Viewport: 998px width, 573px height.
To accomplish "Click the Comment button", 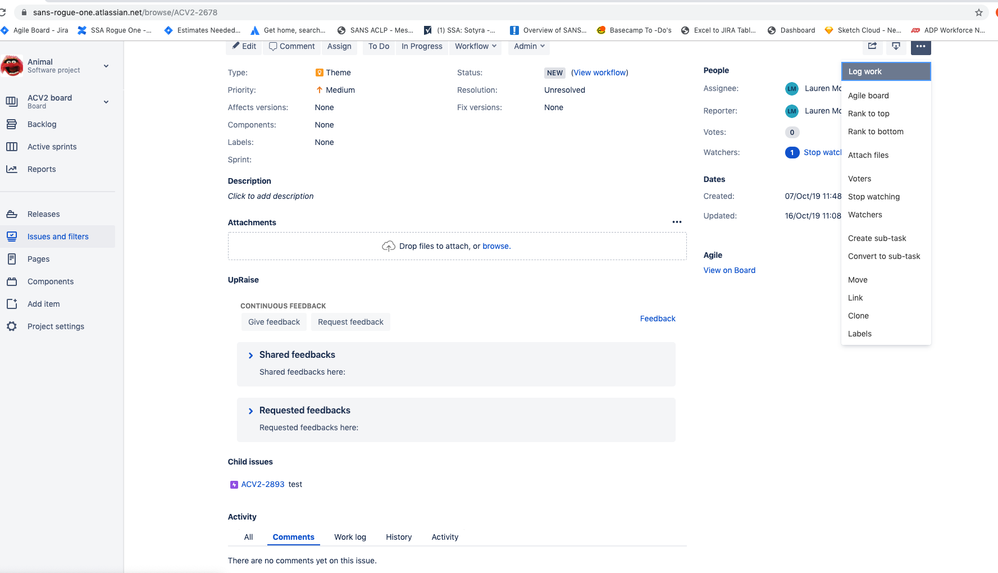I will pyautogui.click(x=292, y=46).
